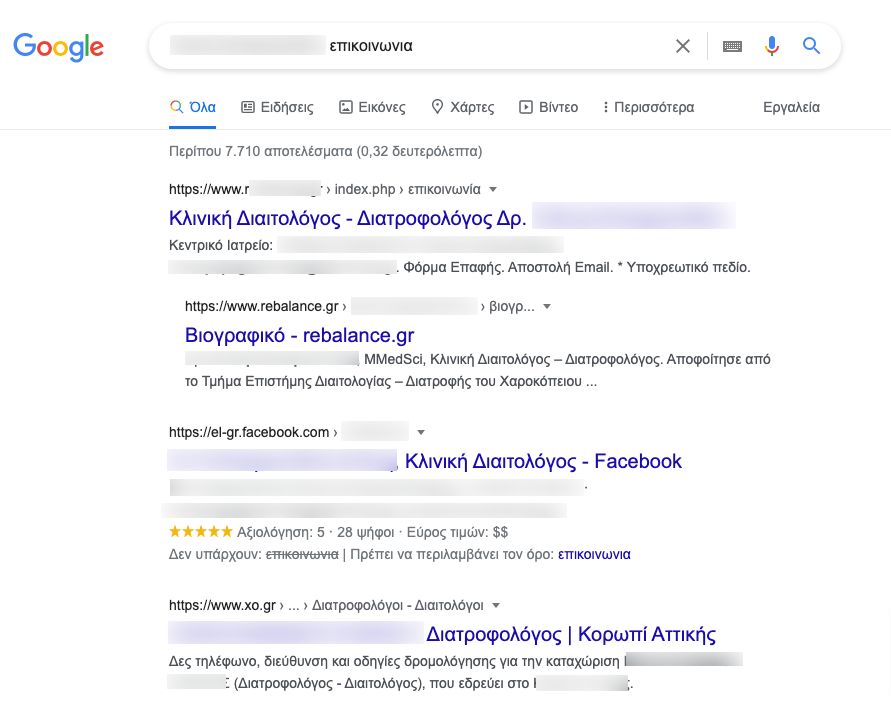Expand dropdown arrow beside xo.gr Διατροφολόγοι - Διαιτολόγοι
891x715 pixels.
point(496,606)
